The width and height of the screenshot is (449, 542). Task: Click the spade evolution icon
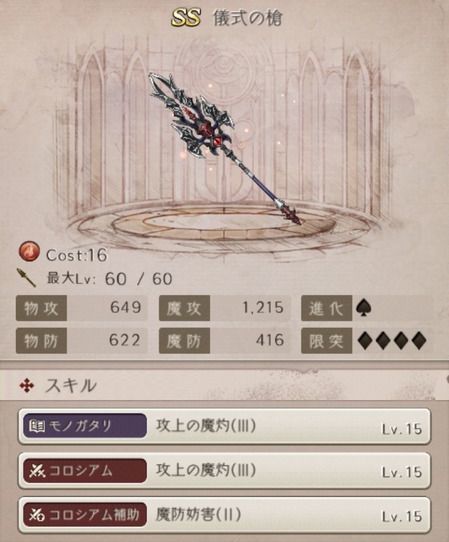[364, 307]
